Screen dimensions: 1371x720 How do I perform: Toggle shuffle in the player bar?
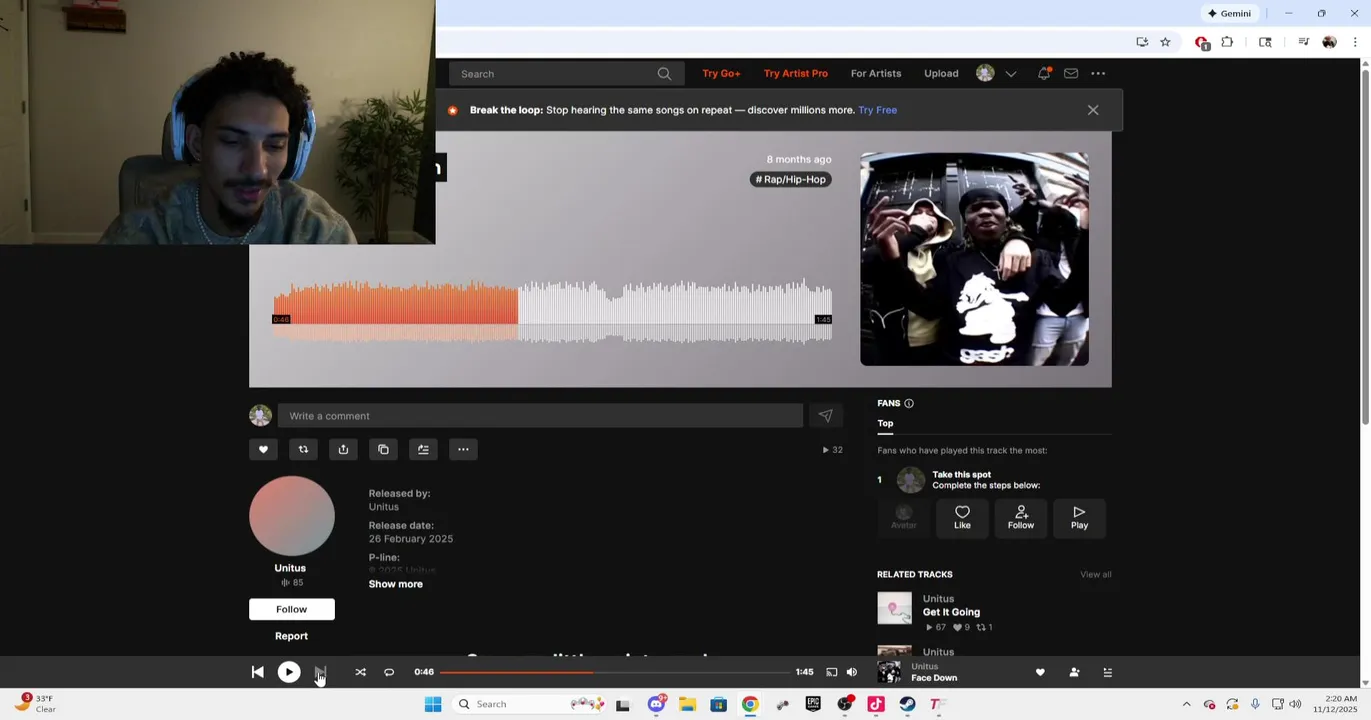(x=360, y=672)
